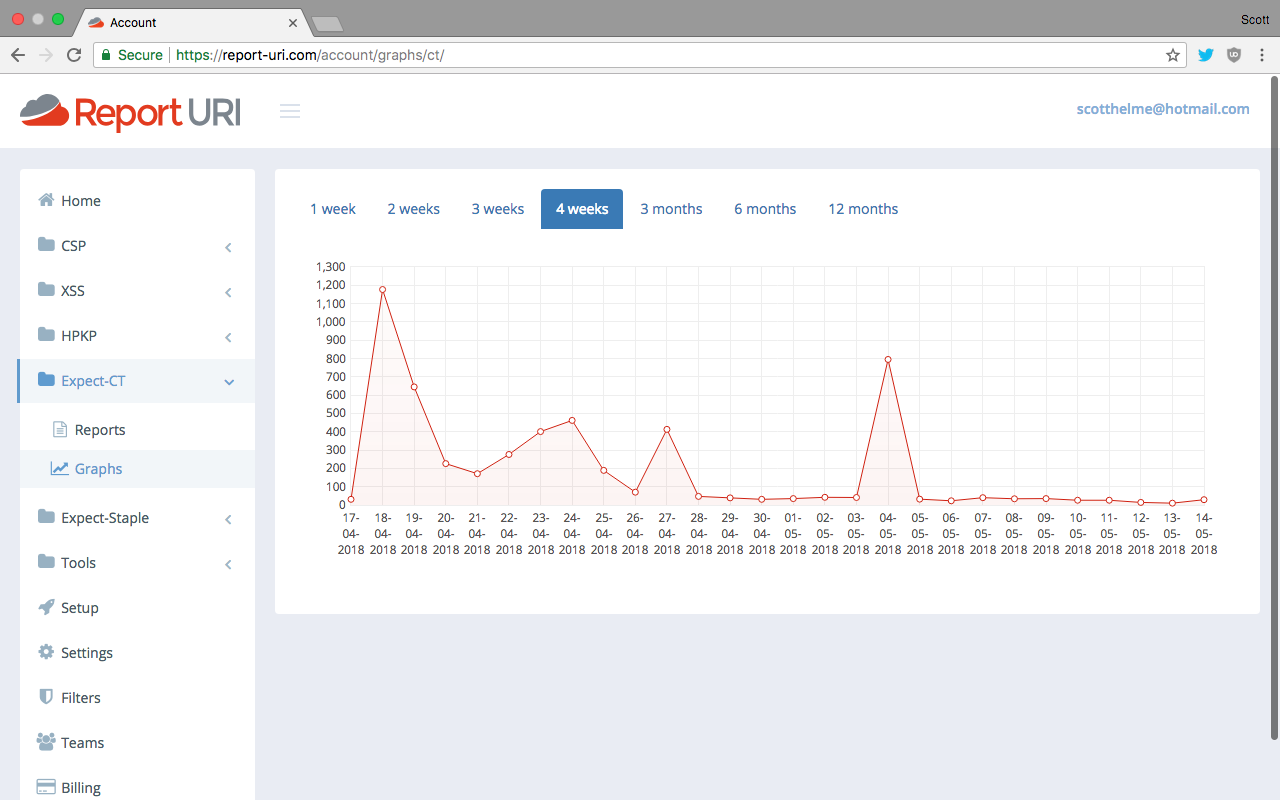Click the Filters shield icon

(46, 697)
